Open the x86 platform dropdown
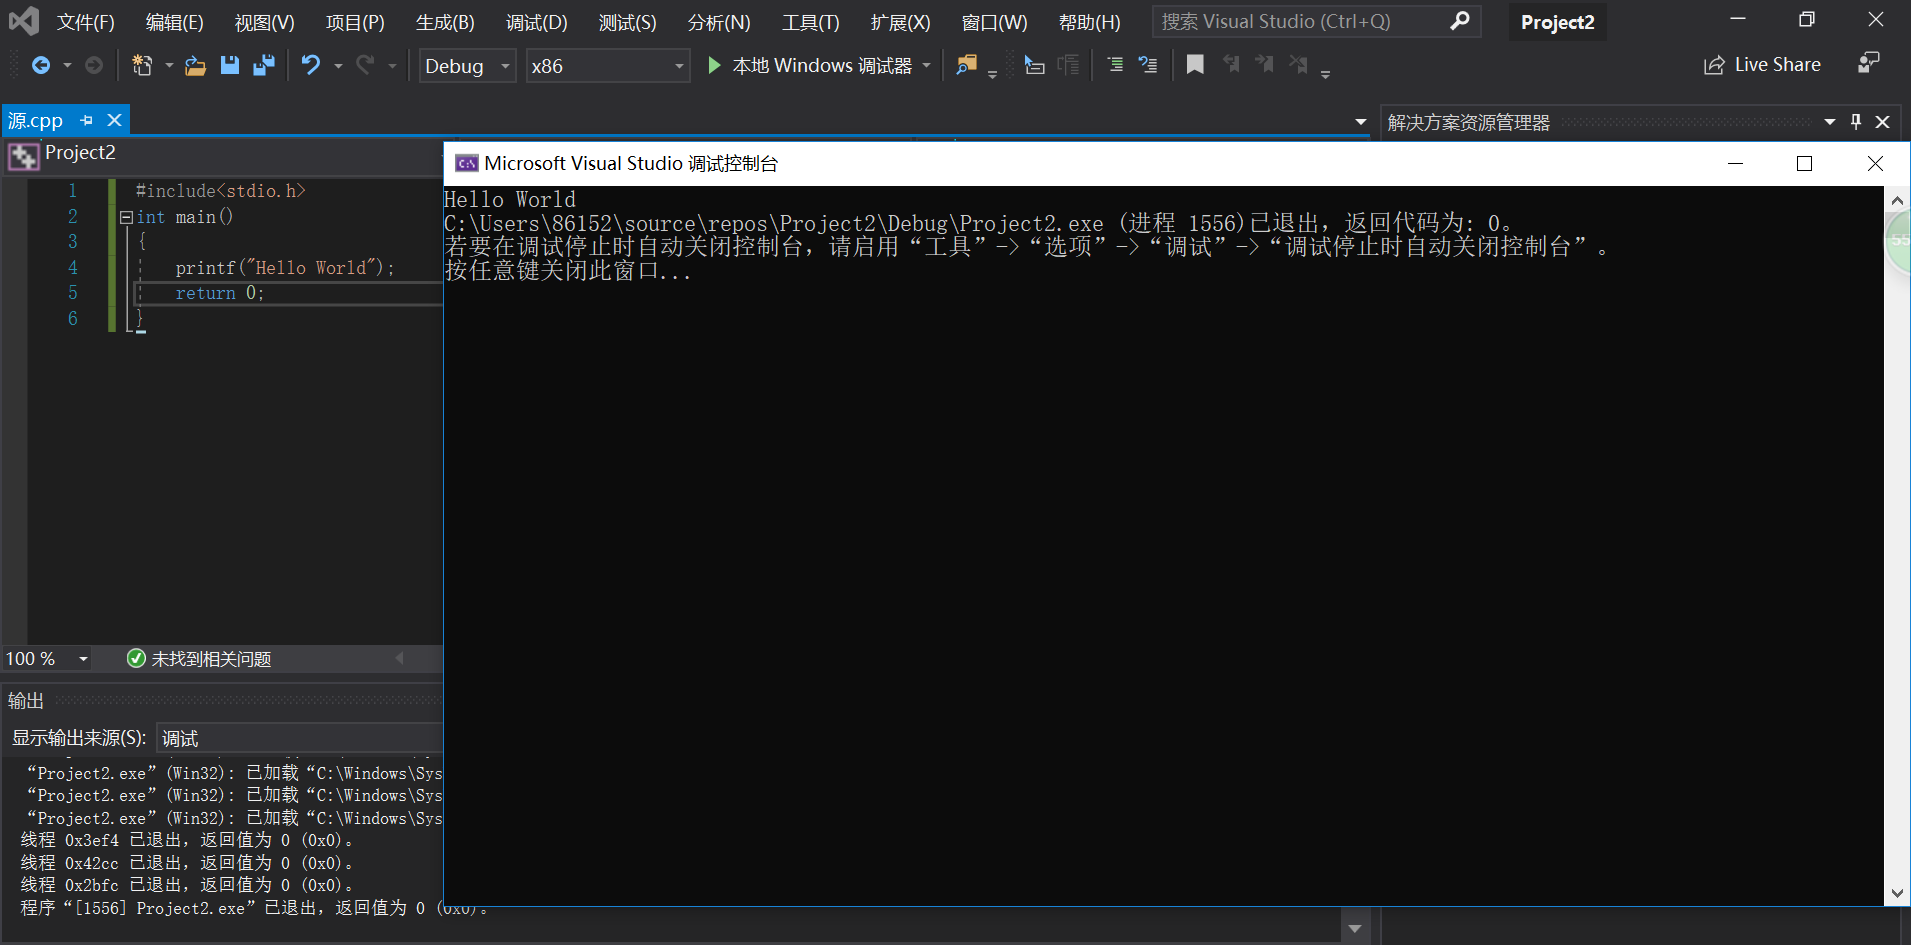 point(608,66)
